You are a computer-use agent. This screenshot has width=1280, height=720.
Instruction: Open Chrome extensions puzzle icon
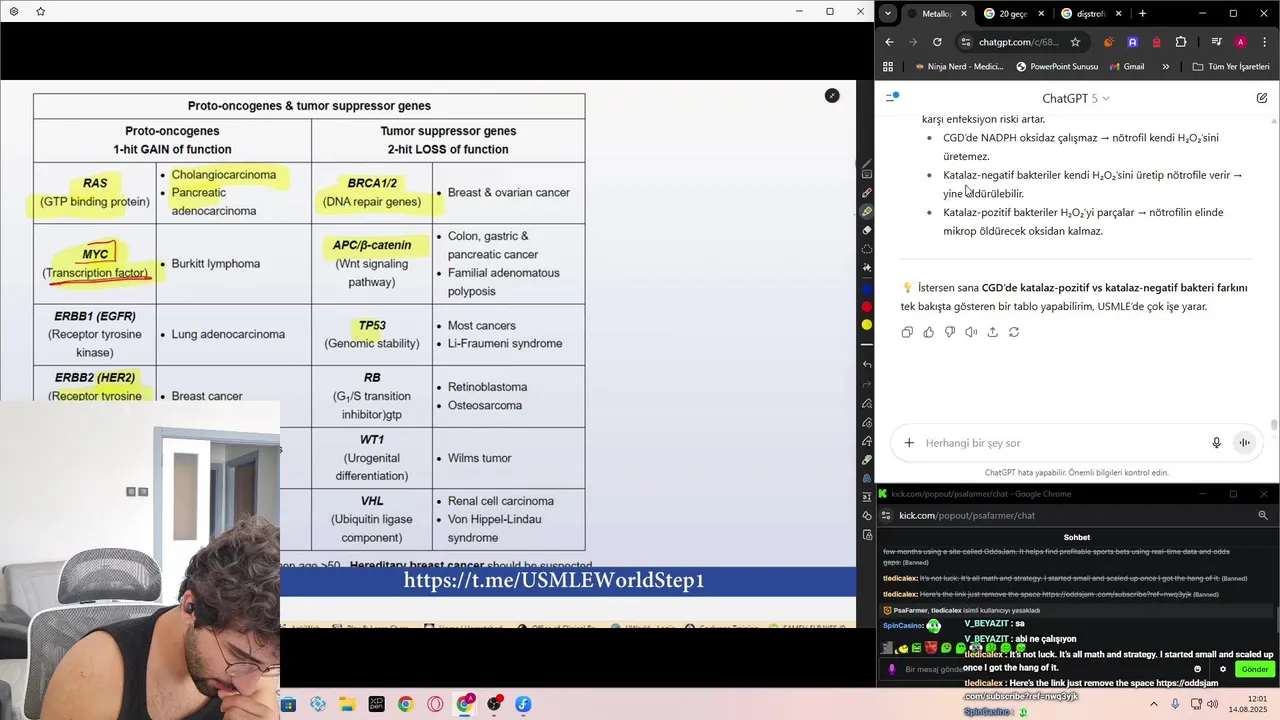pyautogui.click(x=1181, y=42)
